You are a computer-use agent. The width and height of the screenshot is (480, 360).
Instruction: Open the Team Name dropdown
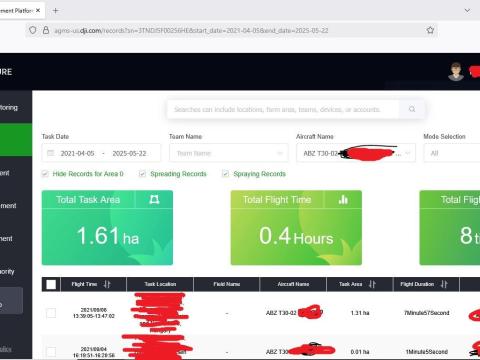coord(229,153)
